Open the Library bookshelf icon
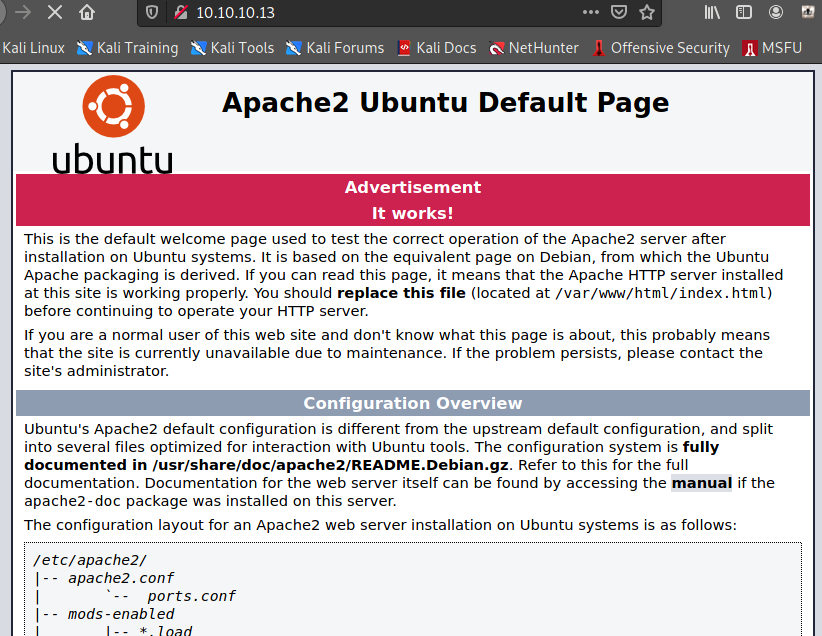The width and height of the screenshot is (822, 636). pyautogui.click(x=712, y=12)
